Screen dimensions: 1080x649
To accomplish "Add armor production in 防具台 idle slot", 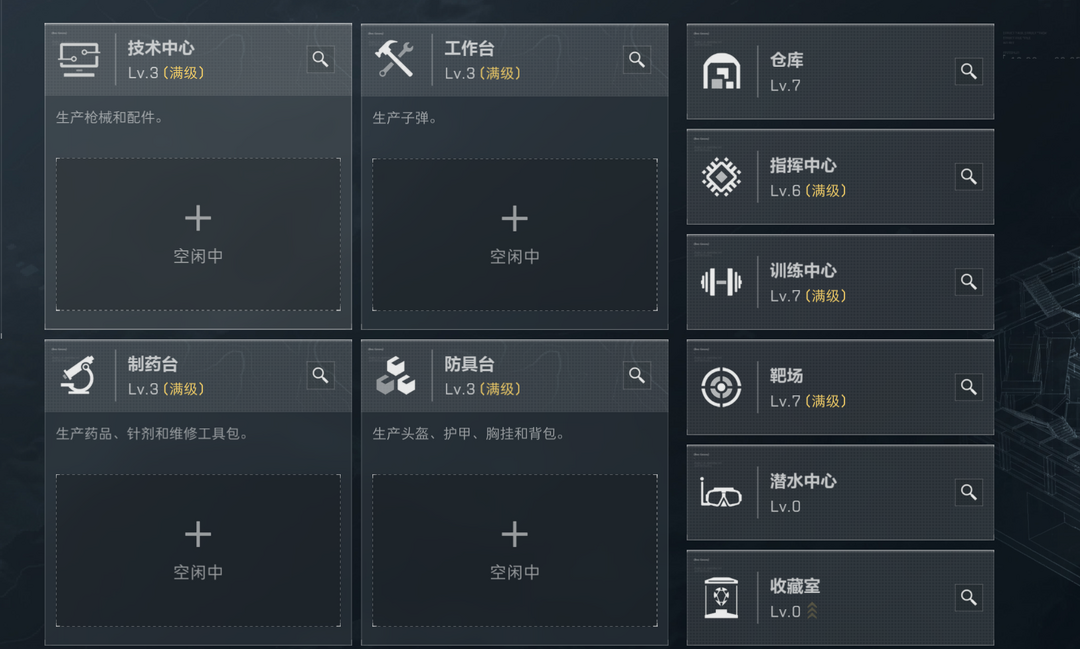I will 515,550.
